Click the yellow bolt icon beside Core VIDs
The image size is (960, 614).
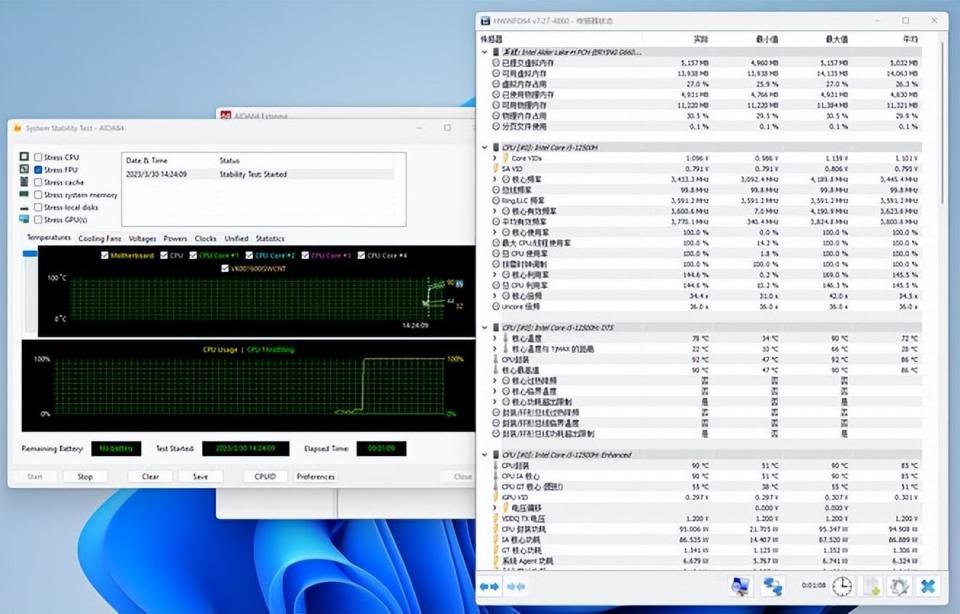pos(506,158)
